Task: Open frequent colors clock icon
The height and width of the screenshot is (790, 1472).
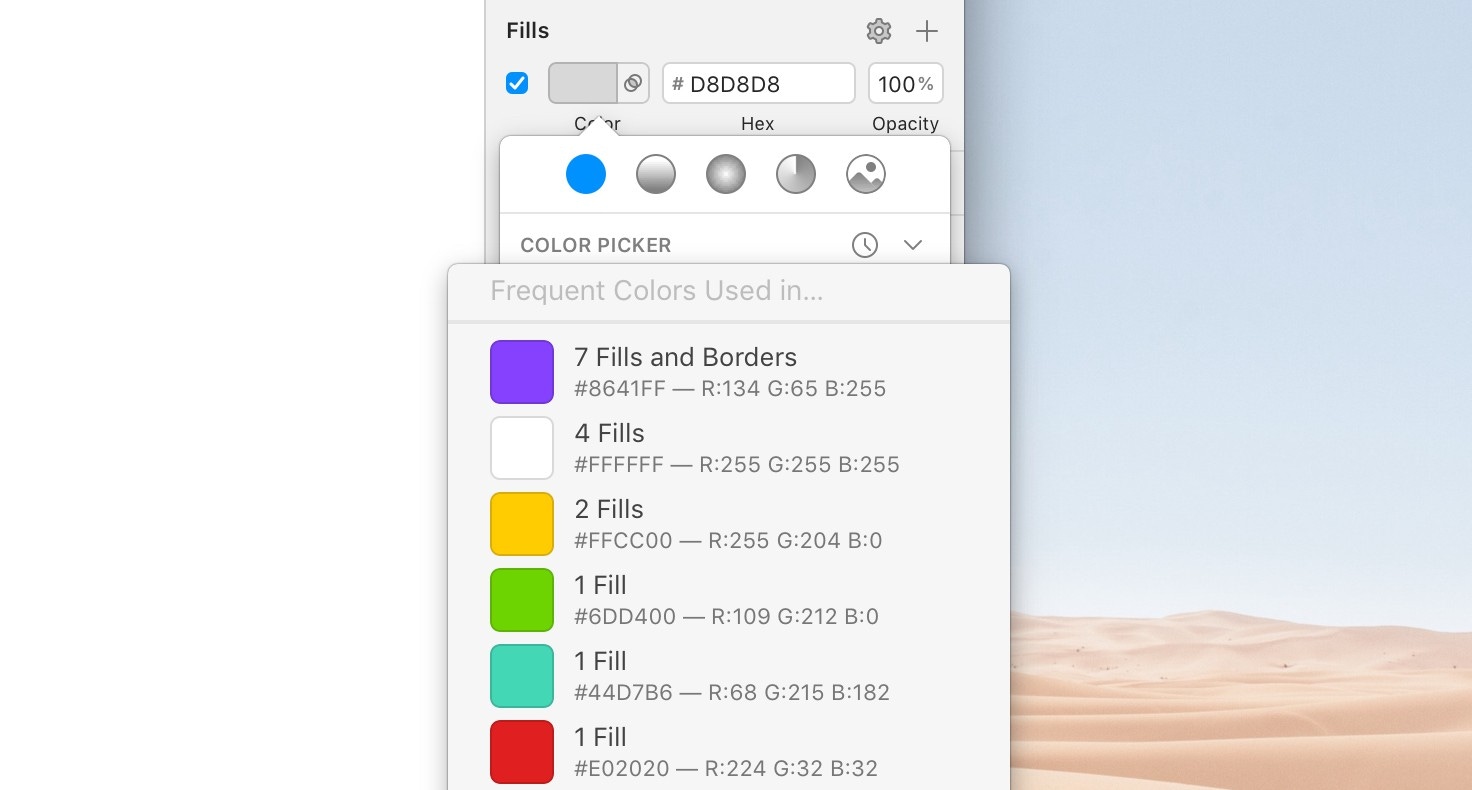Action: (x=865, y=245)
